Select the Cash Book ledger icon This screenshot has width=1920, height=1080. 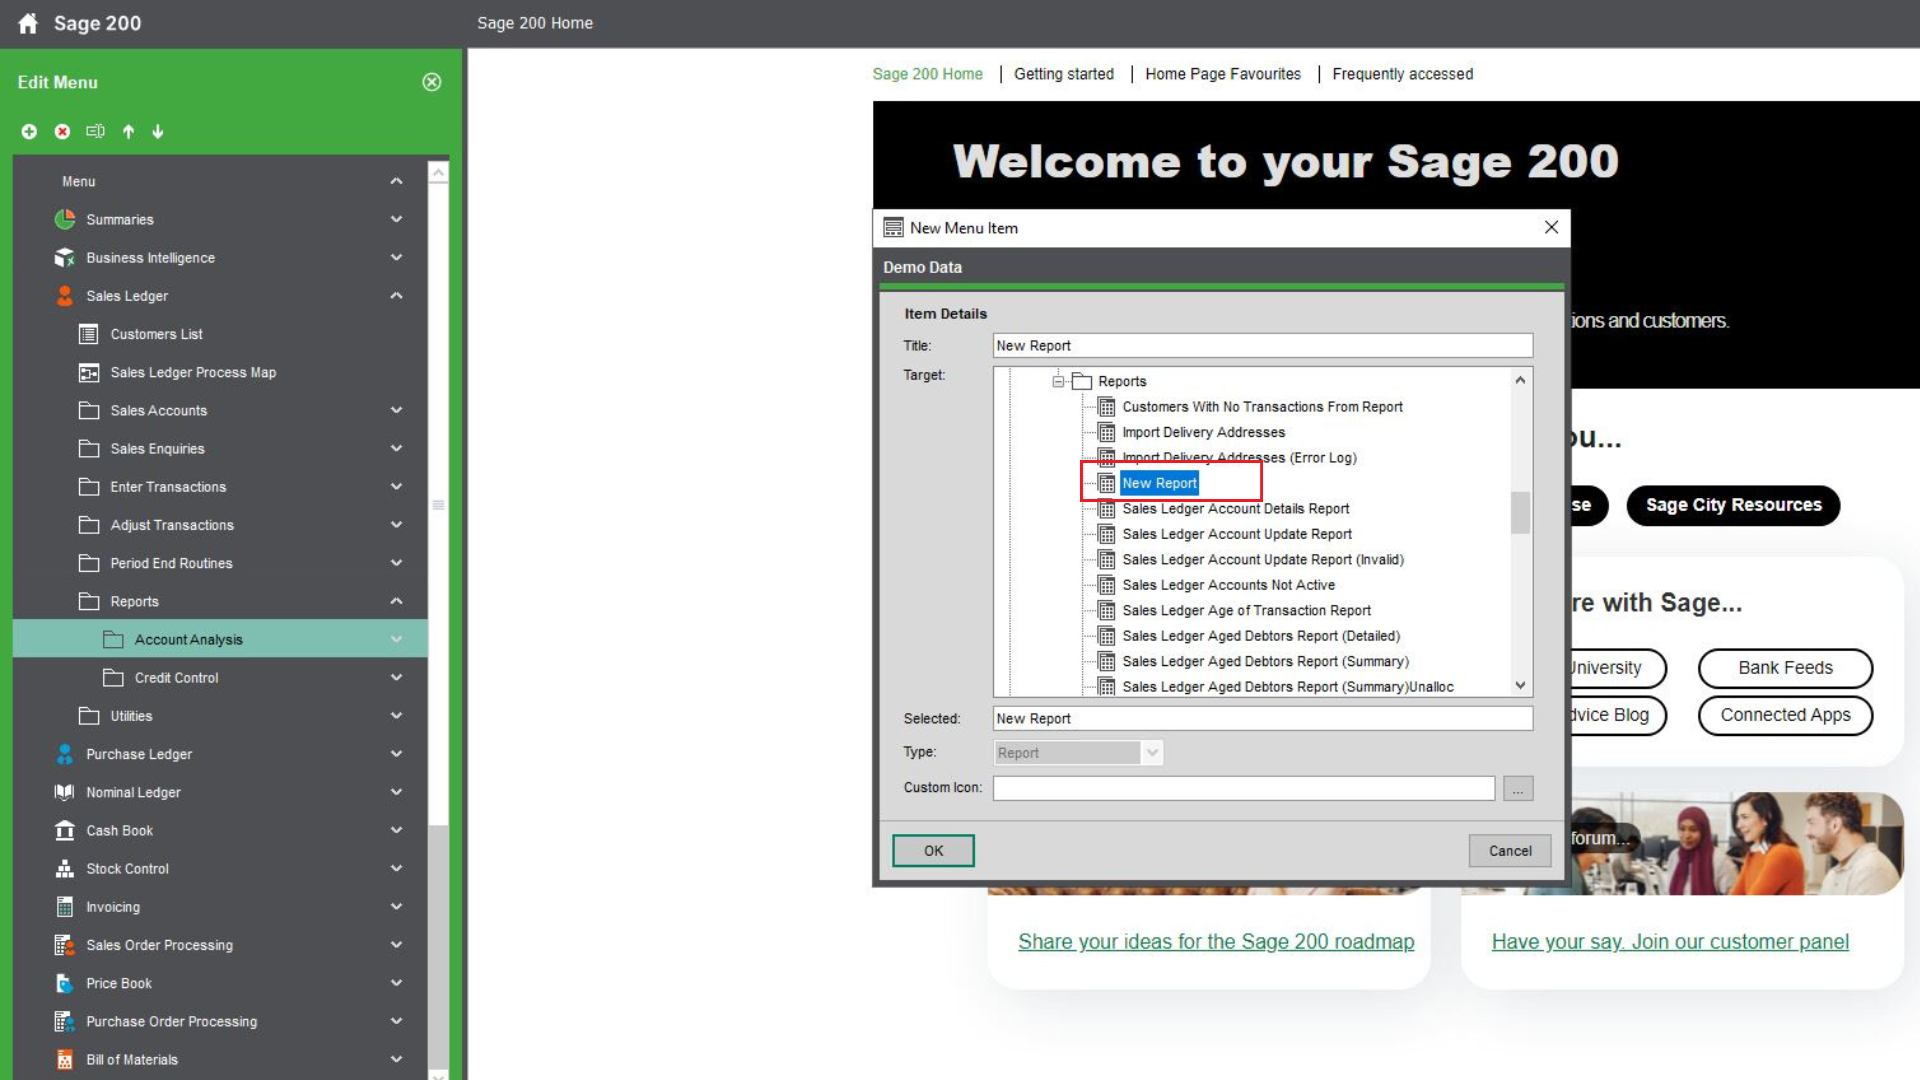pos(64,830)
